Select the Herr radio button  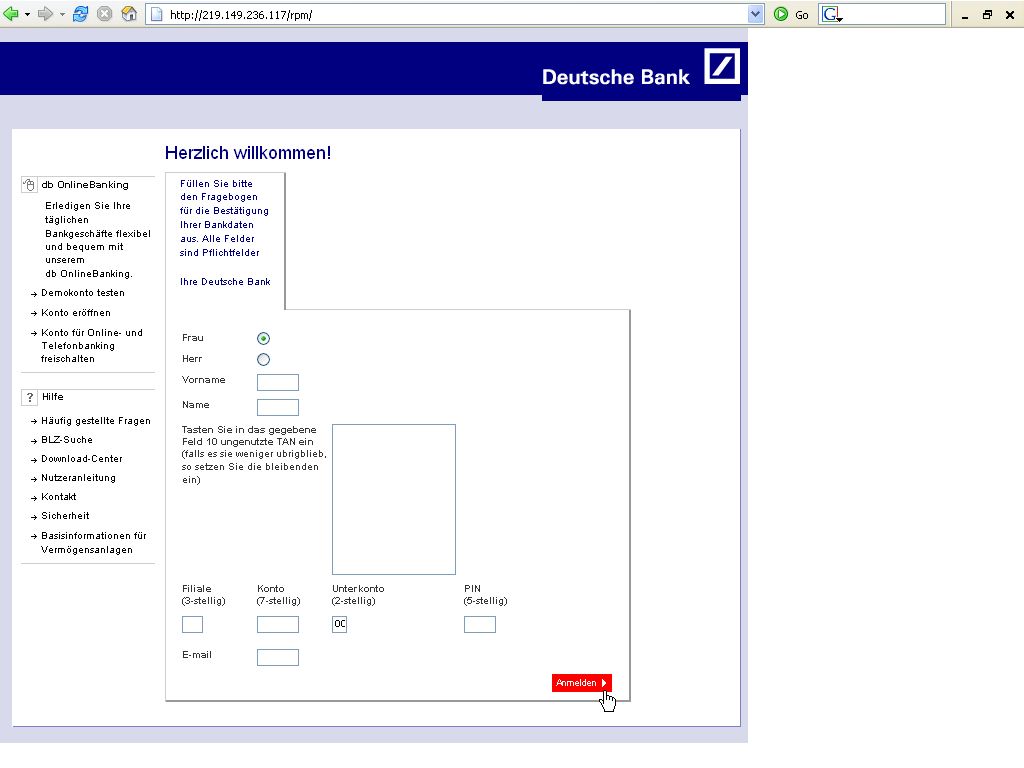pos(263,359)
